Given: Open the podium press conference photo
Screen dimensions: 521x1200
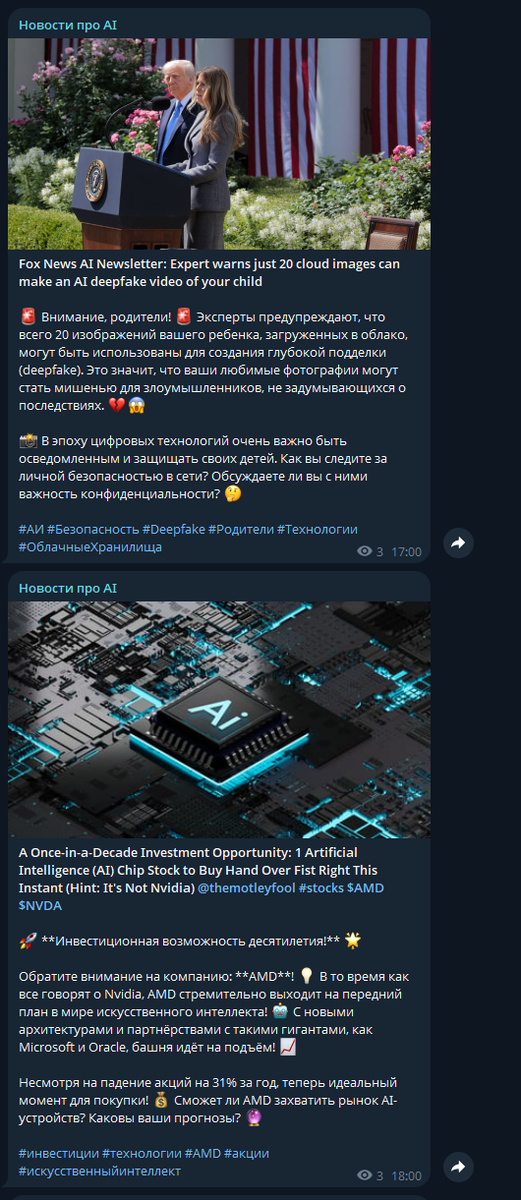Looking at the screenshot, I should click(x=219, y=144).
